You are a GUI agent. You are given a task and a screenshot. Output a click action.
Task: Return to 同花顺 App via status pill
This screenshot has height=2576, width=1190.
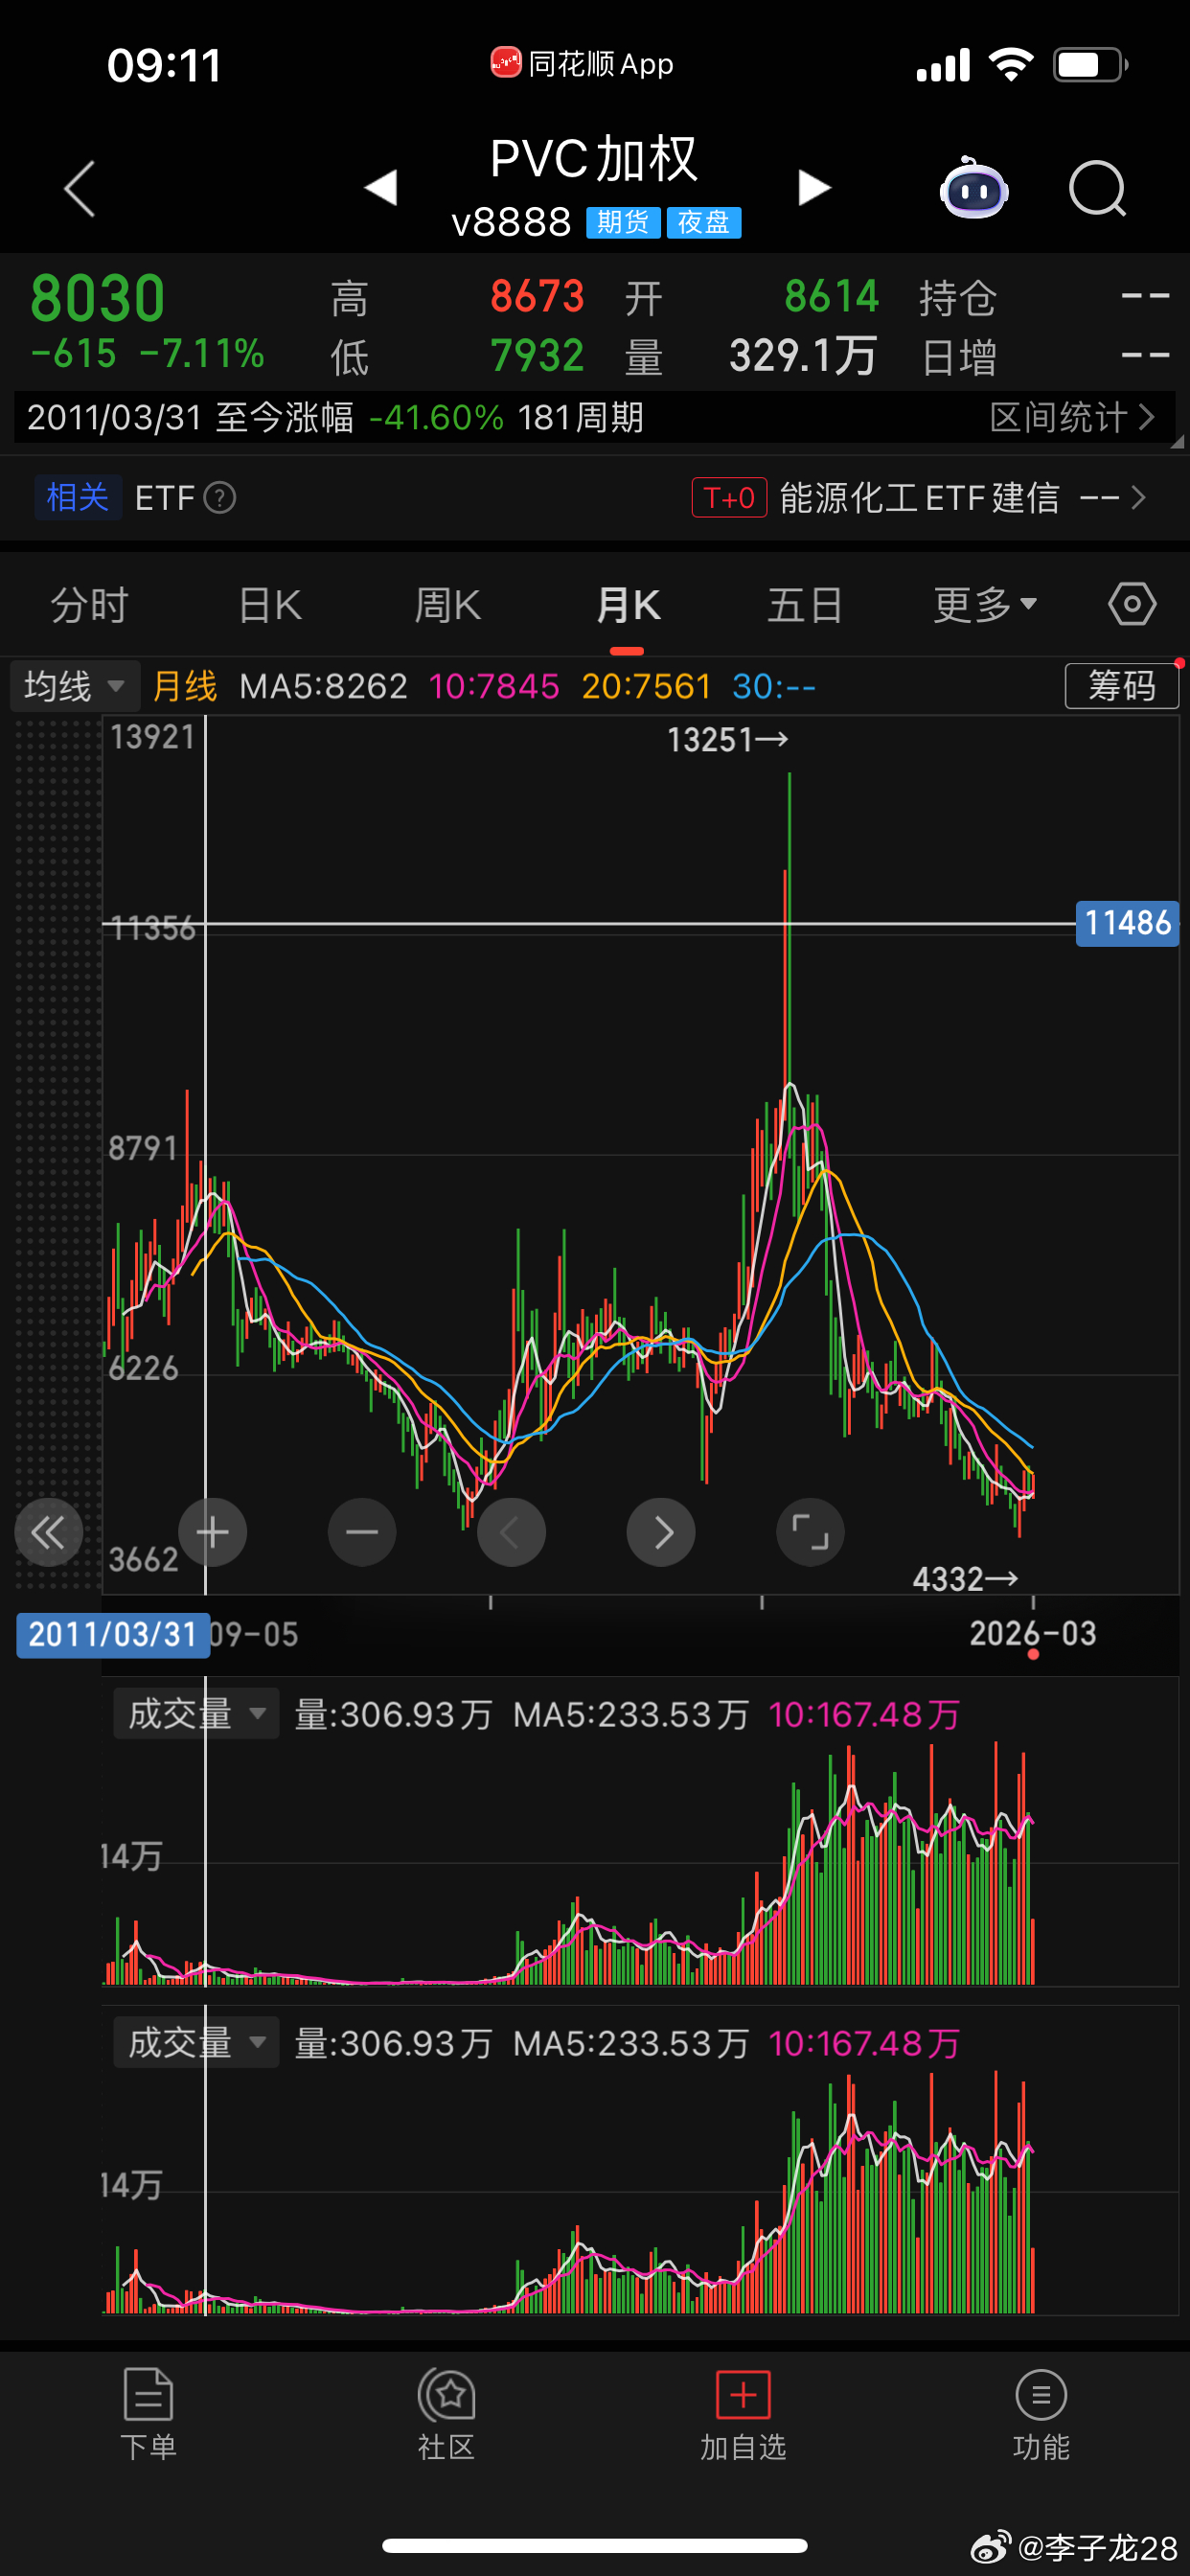pos(582,64)
